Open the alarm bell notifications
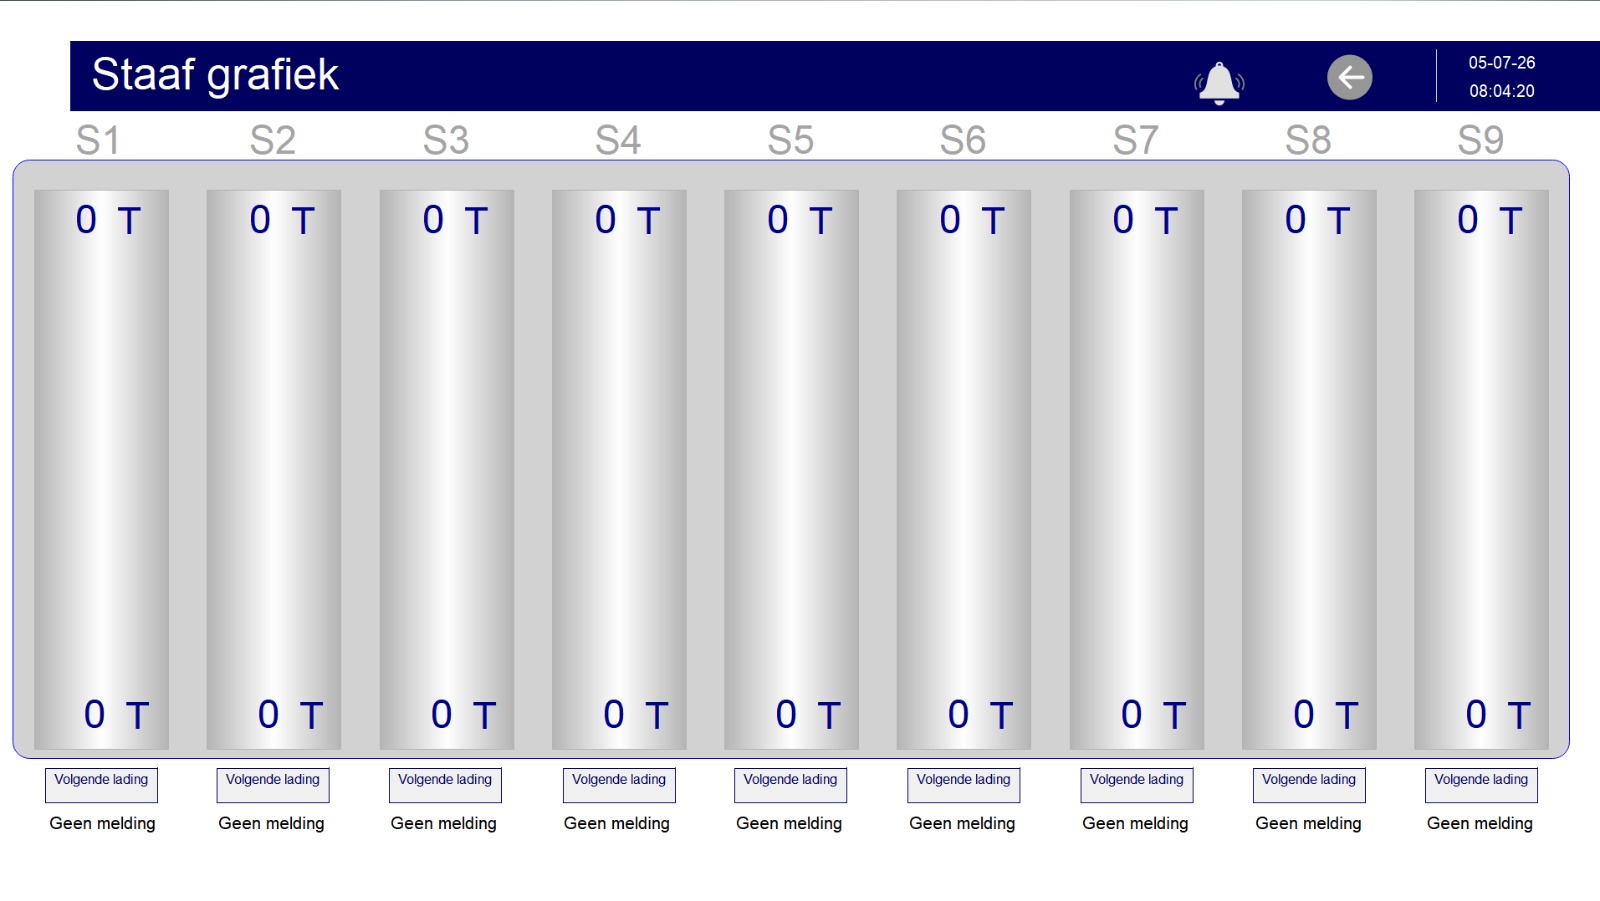Screen dimensions: 1600x901 [x=1219, y=82]
